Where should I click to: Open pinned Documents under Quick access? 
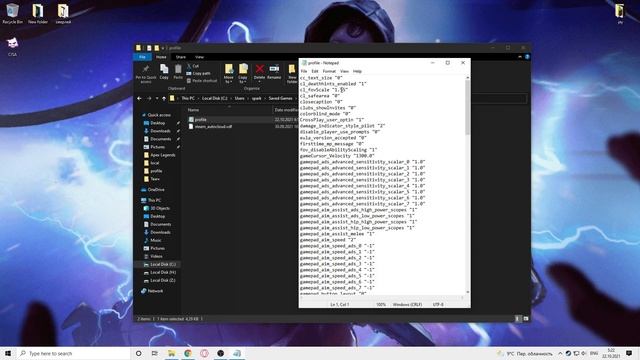coord(160,139)
